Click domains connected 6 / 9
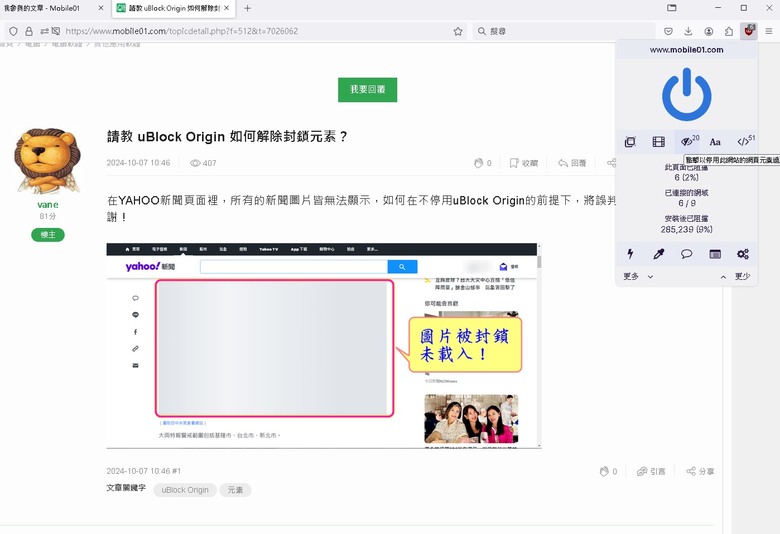 (686, 203)
